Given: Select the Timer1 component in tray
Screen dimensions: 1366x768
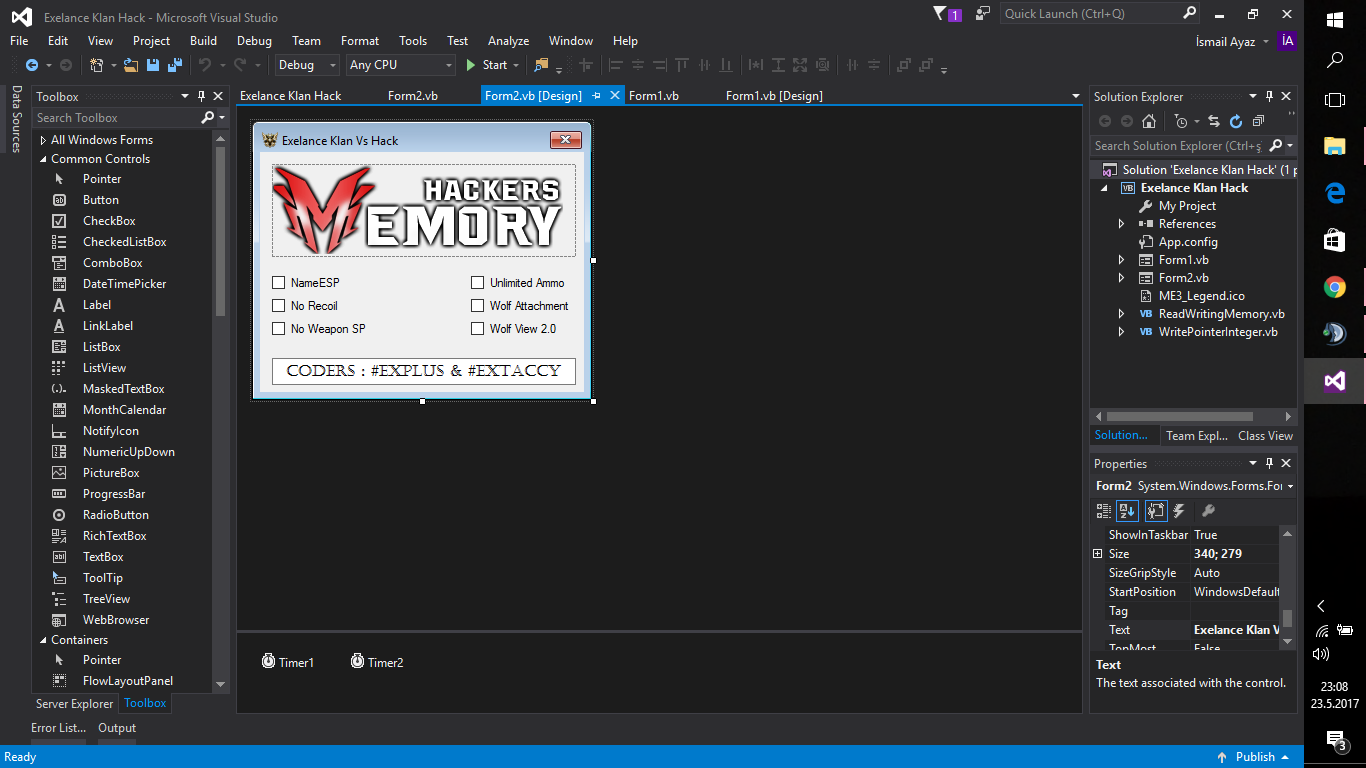Looking at the screenshot, I should tap(288, 662).
